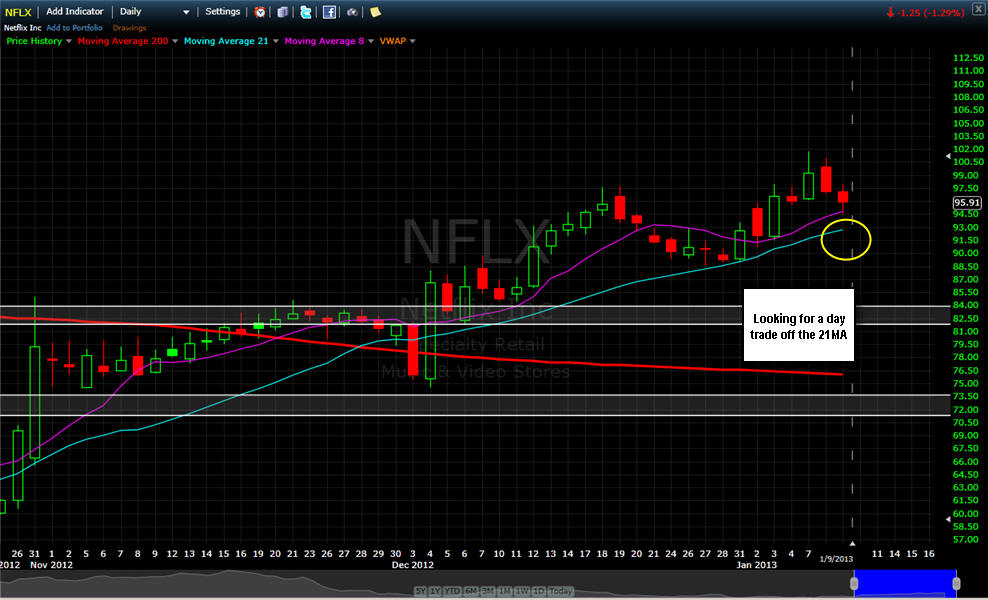The image size is (988, 600).
Task: Share the chart via Twitter icon
Action: [306, 11]
